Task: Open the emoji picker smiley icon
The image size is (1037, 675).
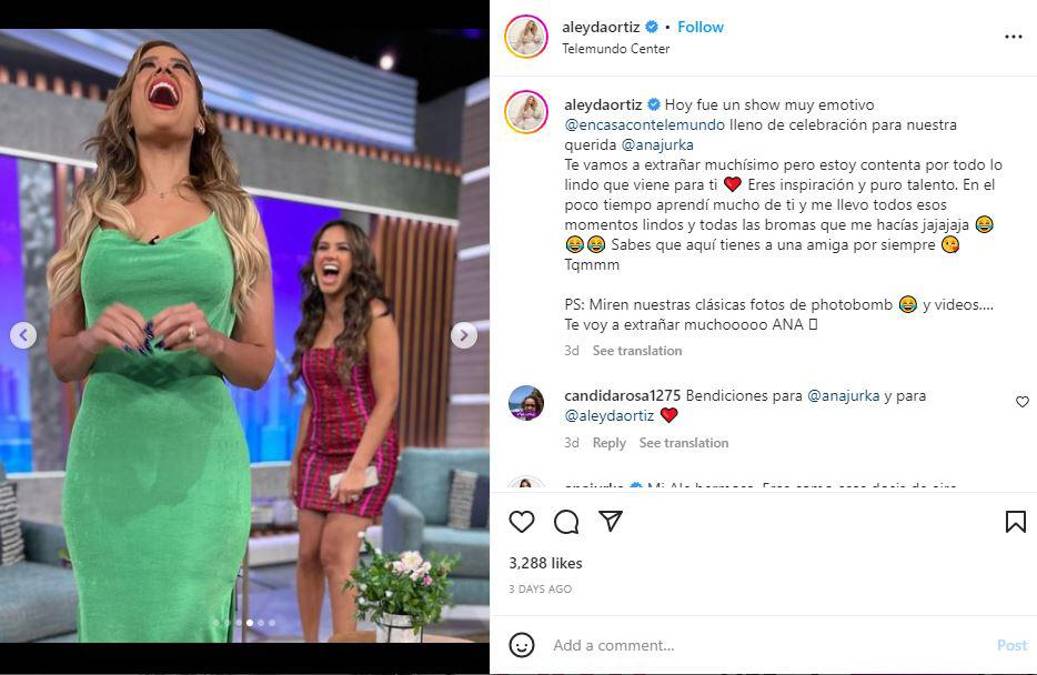Action: coord(521,645)
